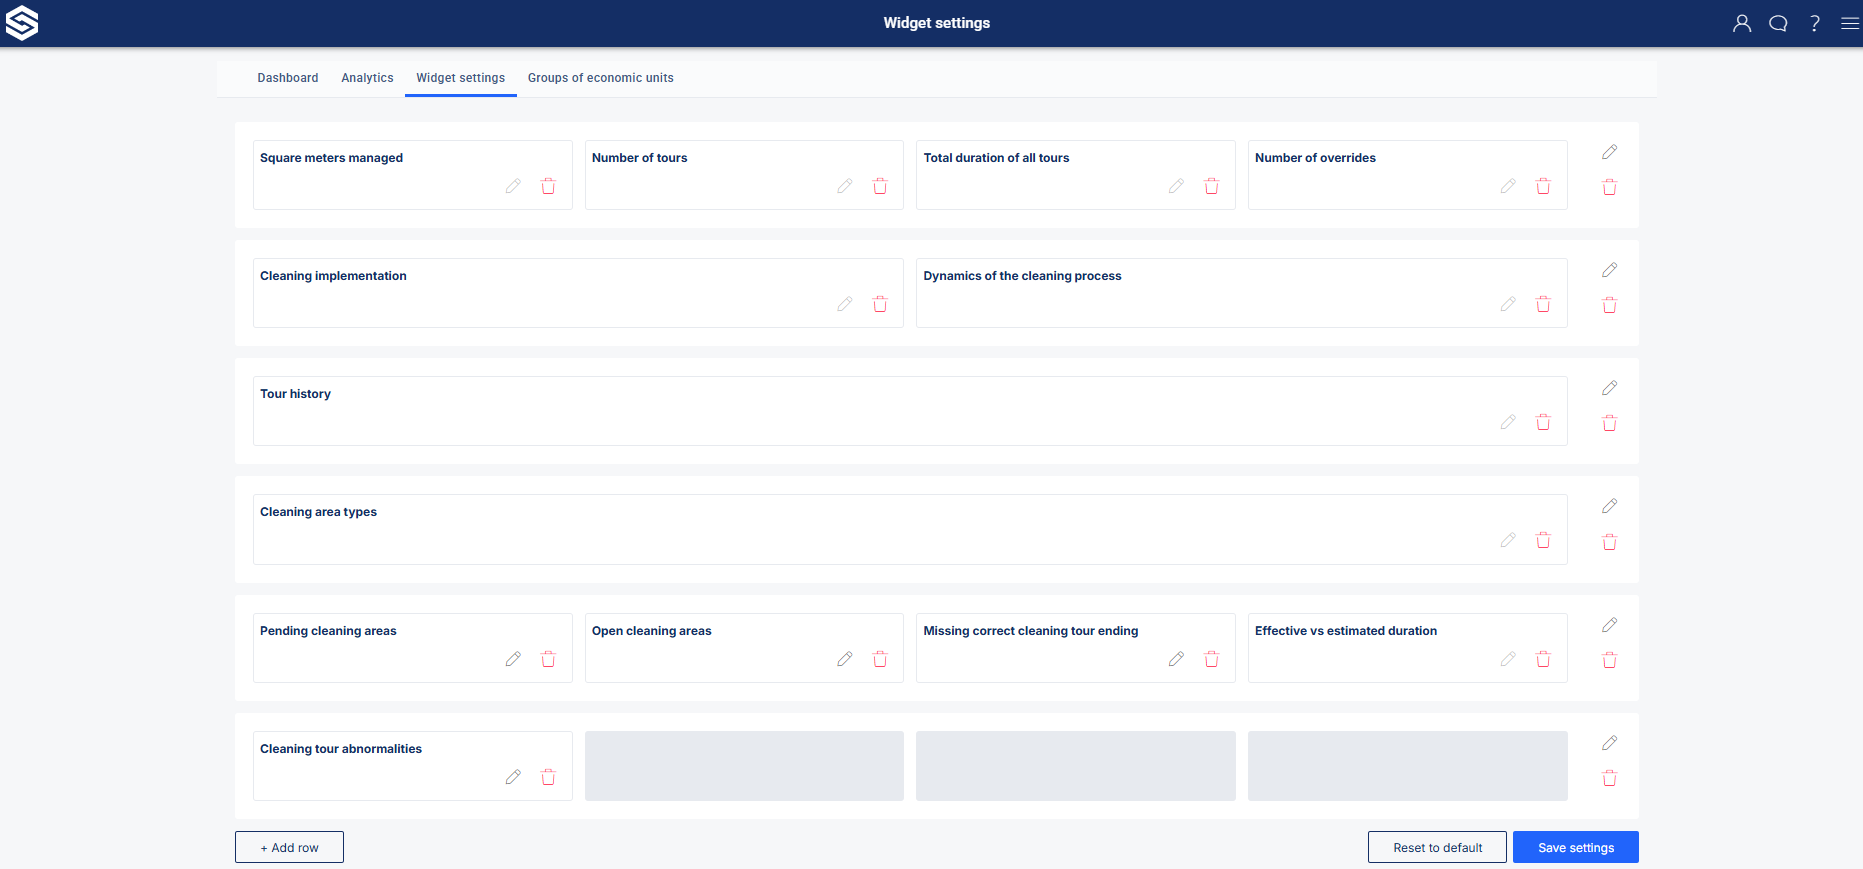Delete the row containing Cleaning area types
The image size is (1863, 869).
click(x=1609, y=542)
